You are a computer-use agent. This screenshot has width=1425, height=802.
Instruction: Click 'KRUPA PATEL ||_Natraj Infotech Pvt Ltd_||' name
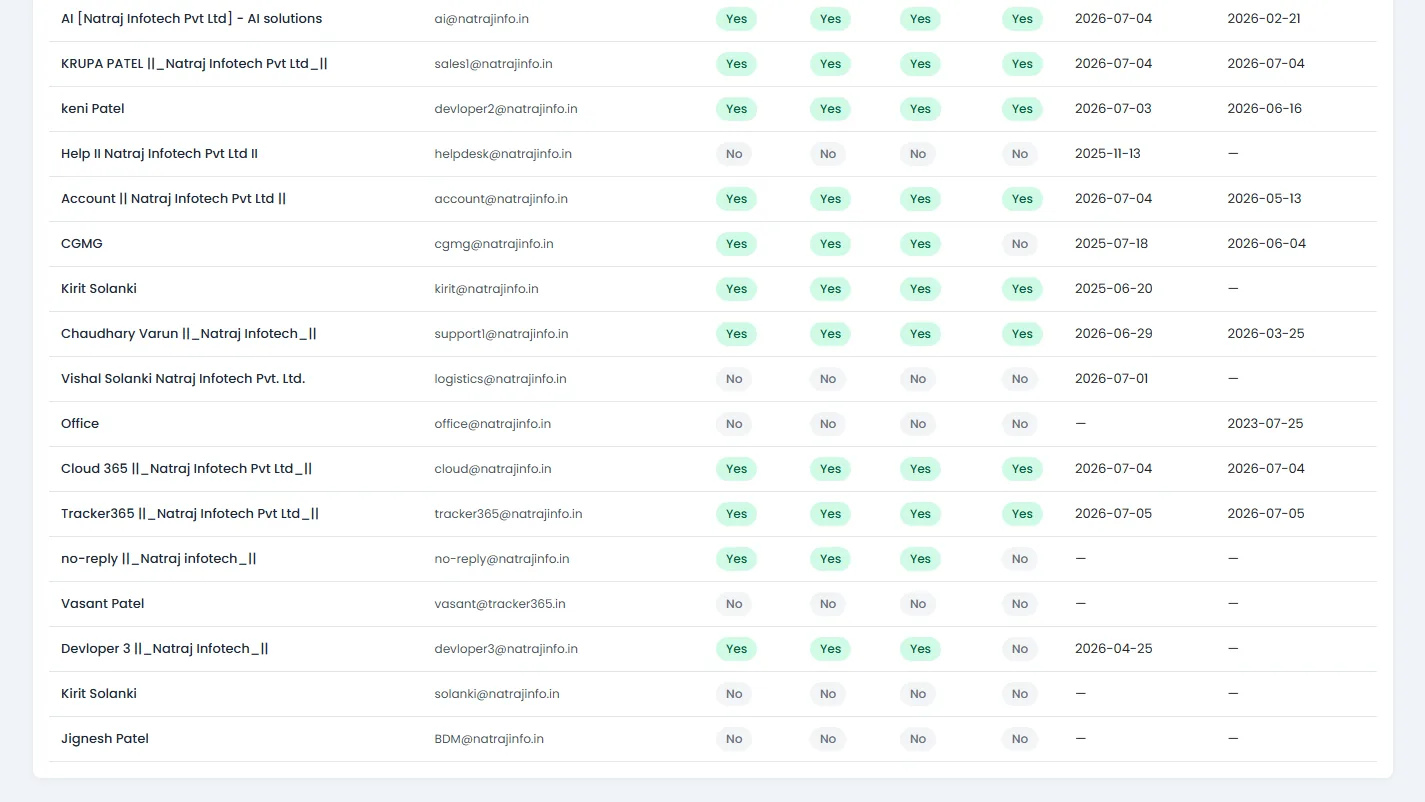pos(194,64)
